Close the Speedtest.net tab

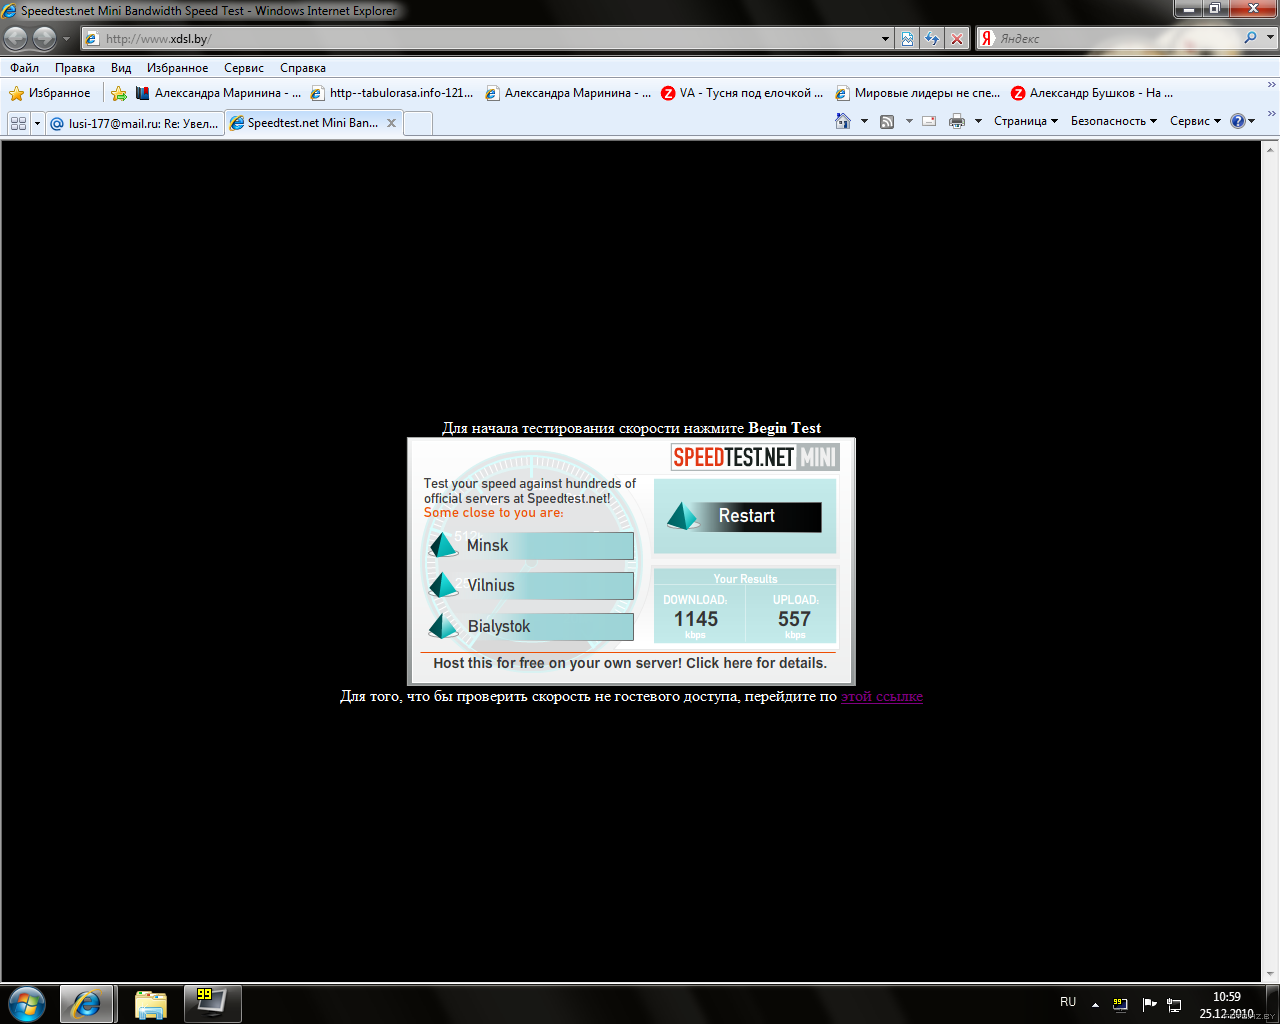tap(391, 123)
